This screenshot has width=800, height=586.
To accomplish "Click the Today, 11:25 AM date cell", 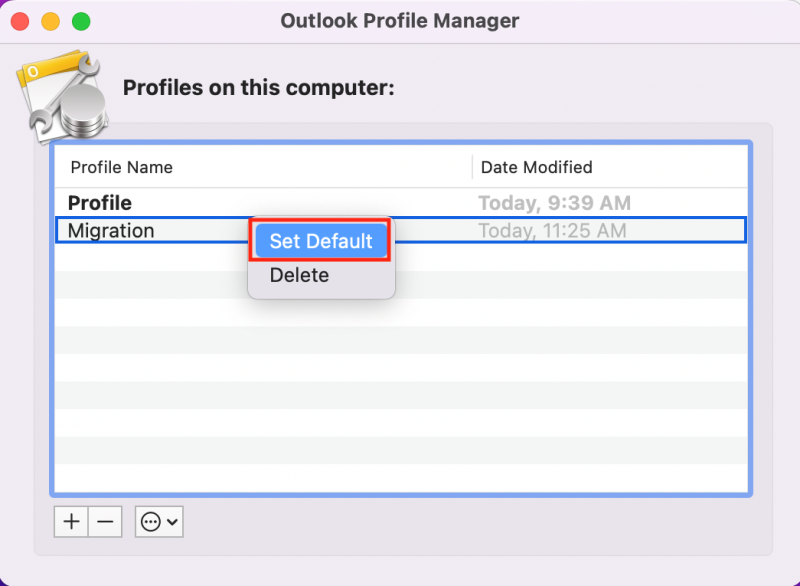I will point(552,231).
